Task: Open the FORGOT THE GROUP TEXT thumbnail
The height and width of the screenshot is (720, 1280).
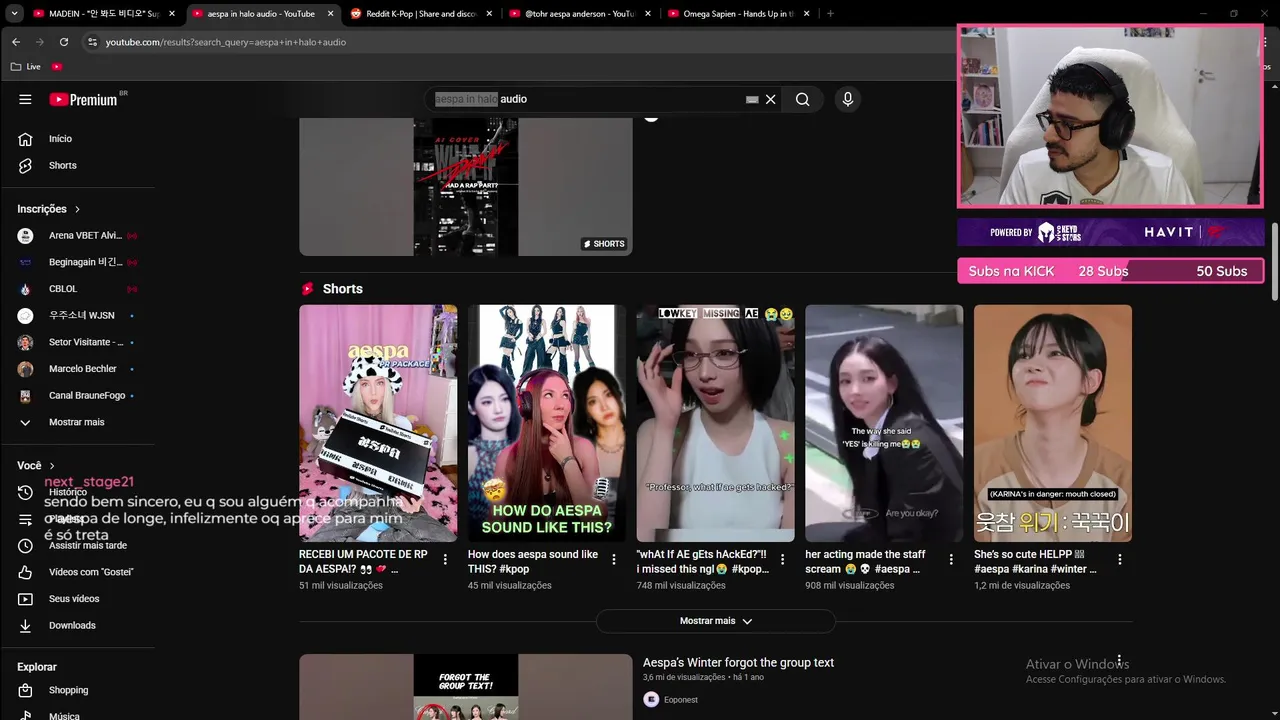Action: 466,687
